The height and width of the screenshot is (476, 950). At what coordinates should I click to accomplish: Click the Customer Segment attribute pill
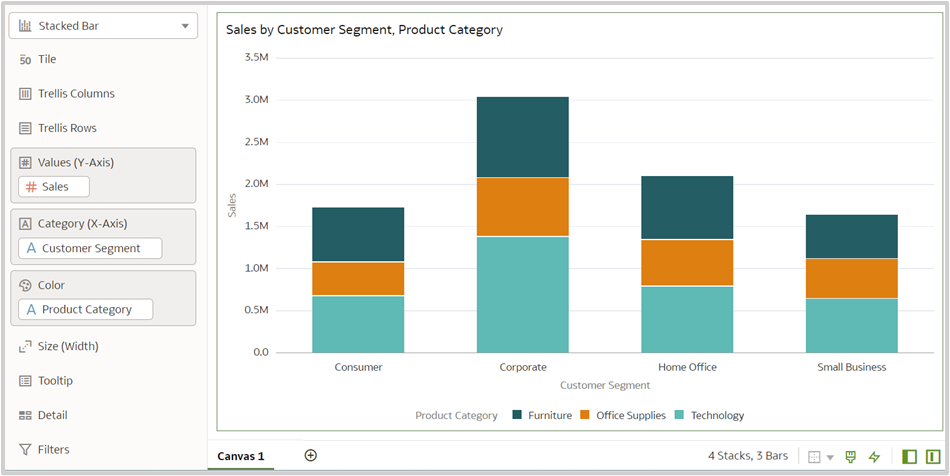90,248
